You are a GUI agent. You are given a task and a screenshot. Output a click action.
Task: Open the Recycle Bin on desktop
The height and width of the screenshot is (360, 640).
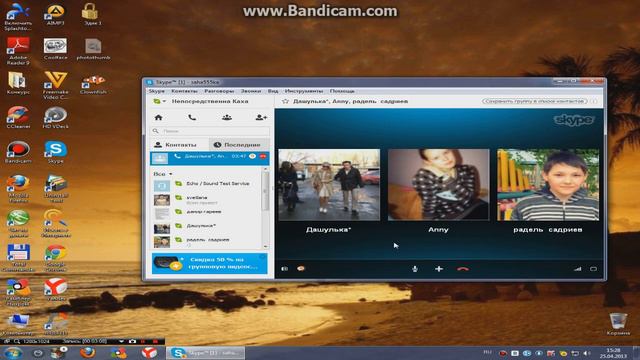pyautogui.click(x=618, y=324)
